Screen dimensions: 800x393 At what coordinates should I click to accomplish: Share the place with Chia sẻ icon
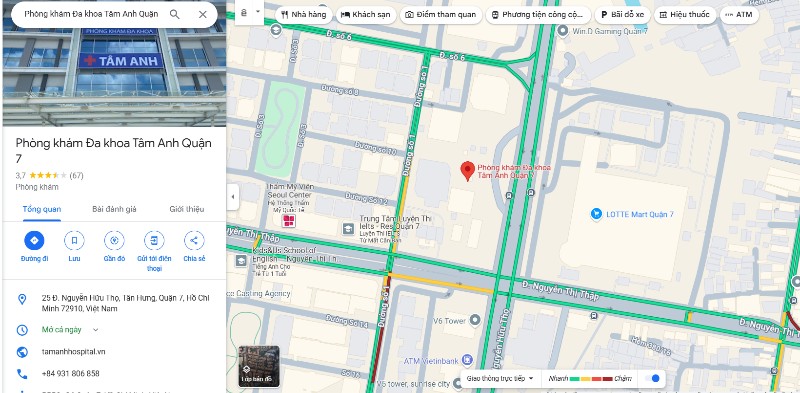pyautogui.click(x=194, y=240)
